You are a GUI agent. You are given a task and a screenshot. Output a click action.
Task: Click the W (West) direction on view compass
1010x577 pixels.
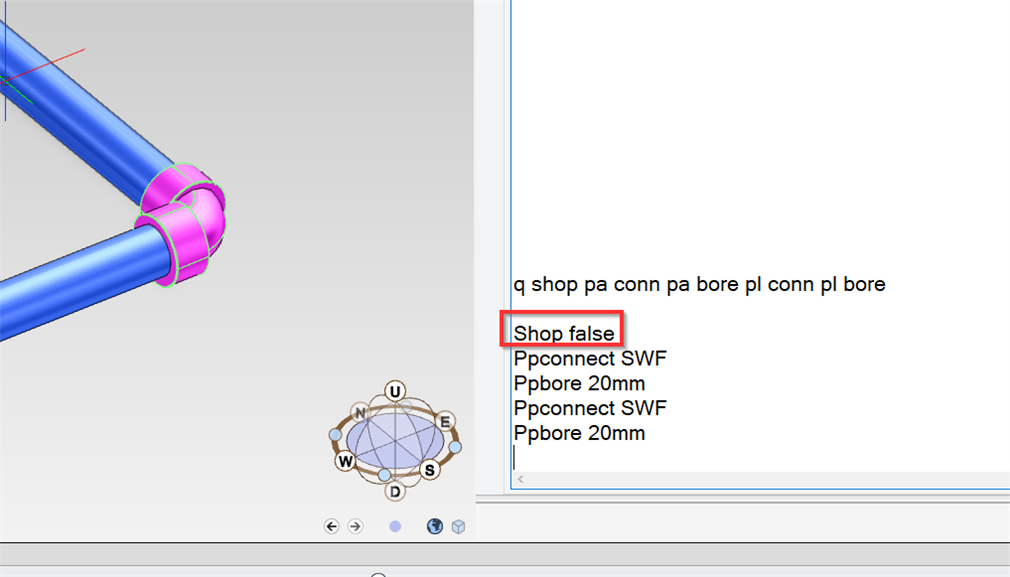click(345, 461)
